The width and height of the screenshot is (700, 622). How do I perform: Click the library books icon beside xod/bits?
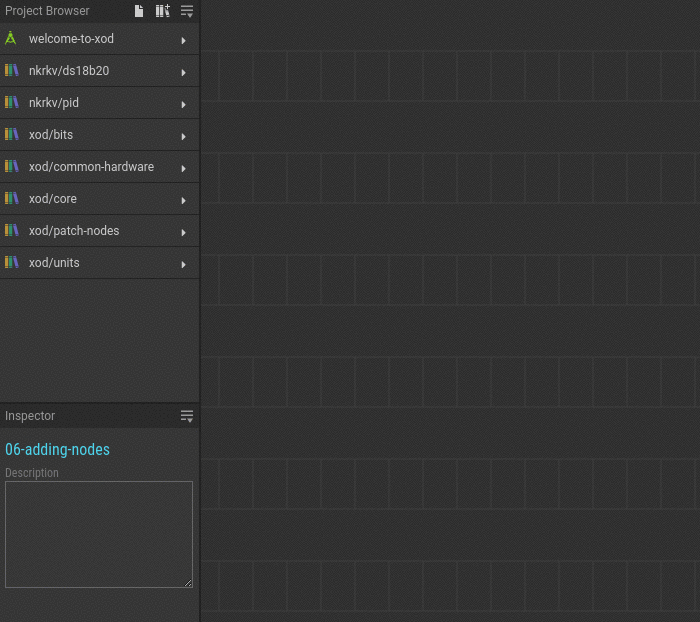[11, 135]
